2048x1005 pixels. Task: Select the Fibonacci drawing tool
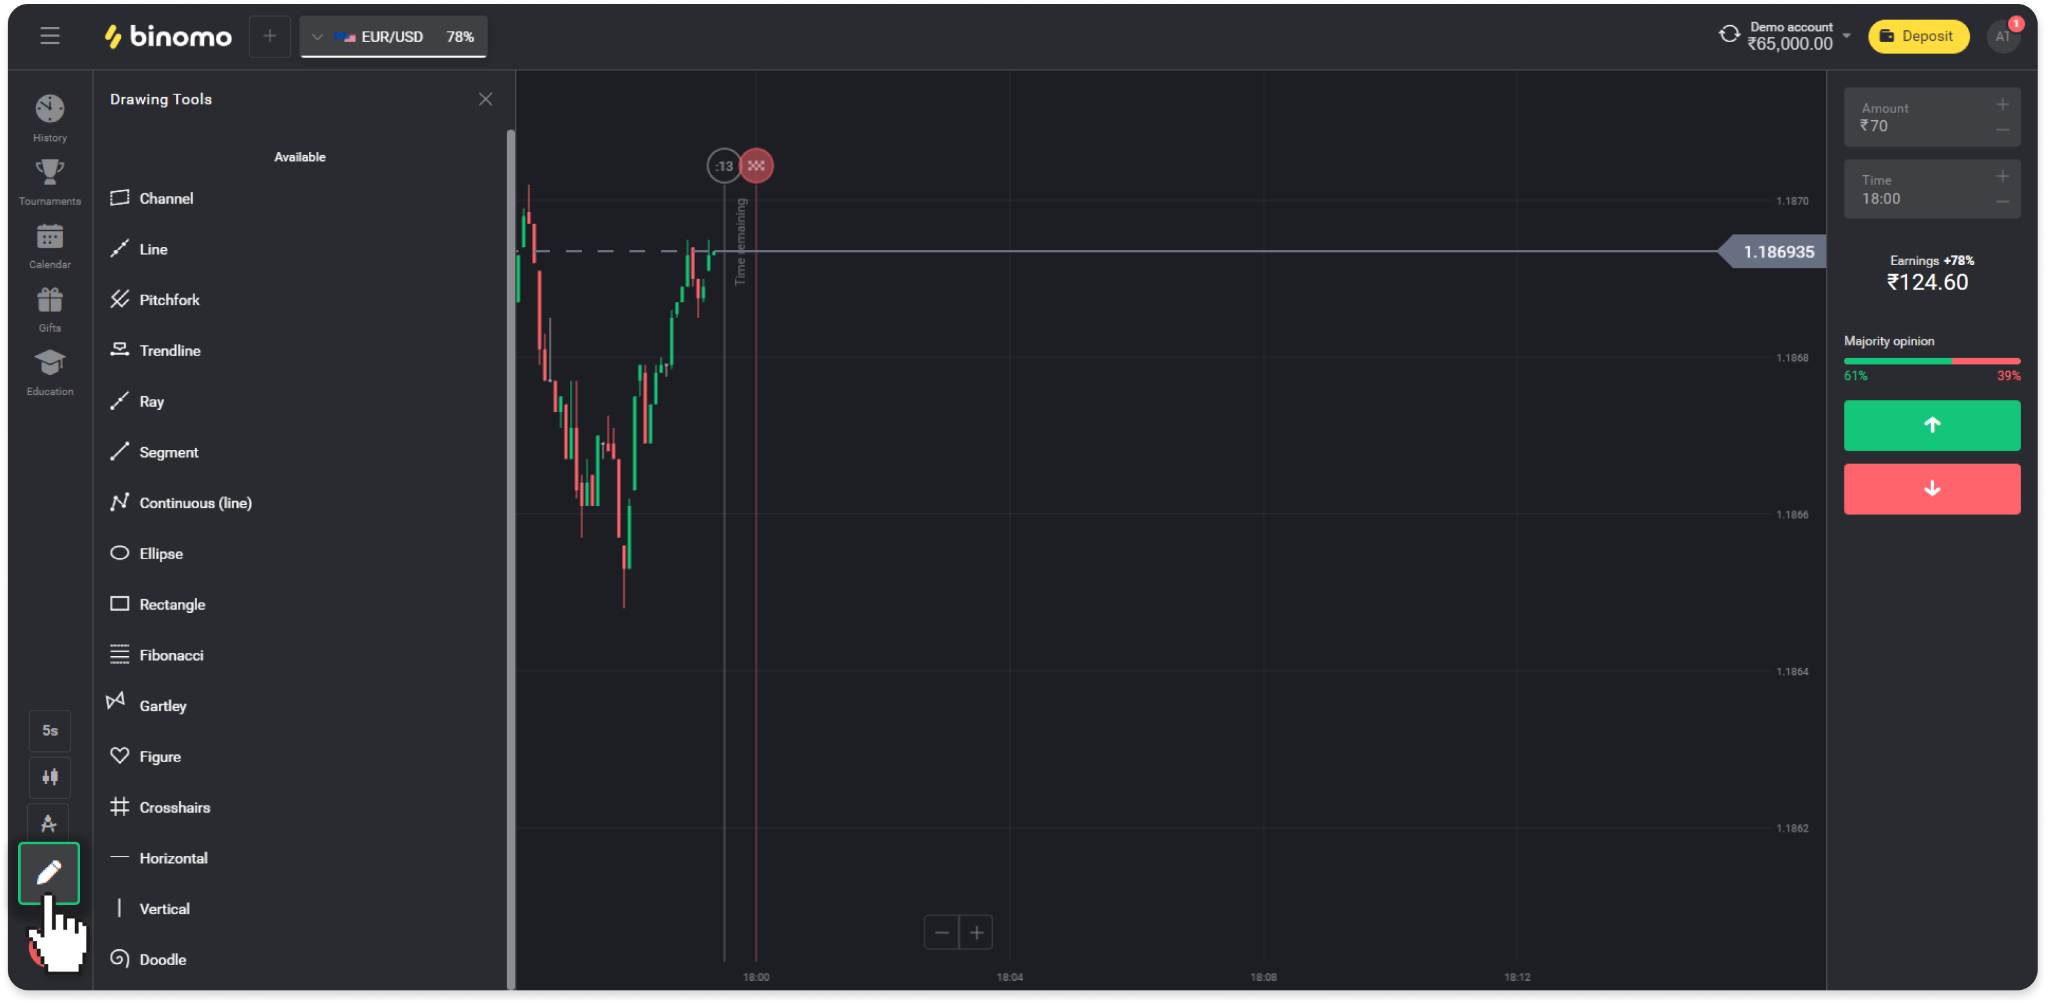click(x=171, y=655)
